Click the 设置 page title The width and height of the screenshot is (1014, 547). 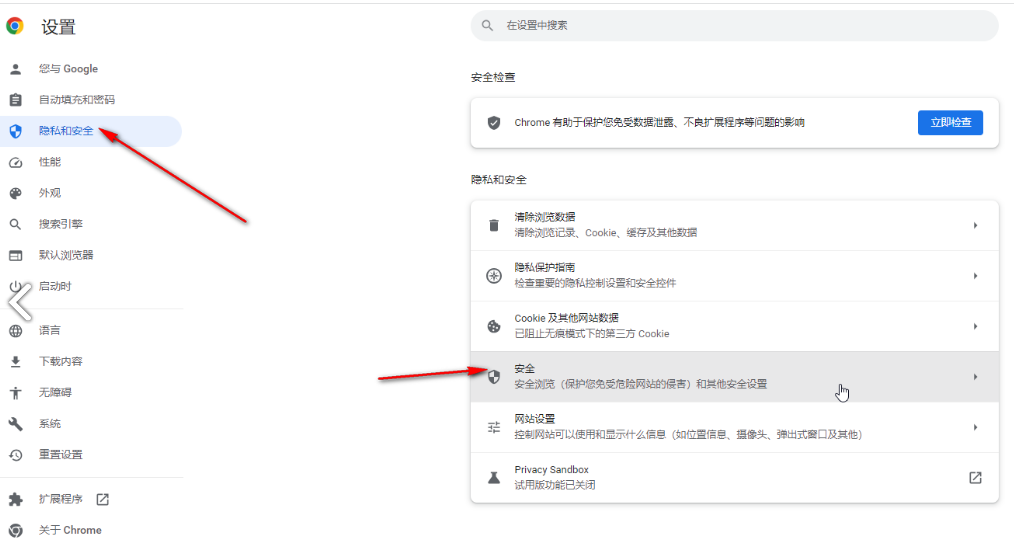(59, 27)
